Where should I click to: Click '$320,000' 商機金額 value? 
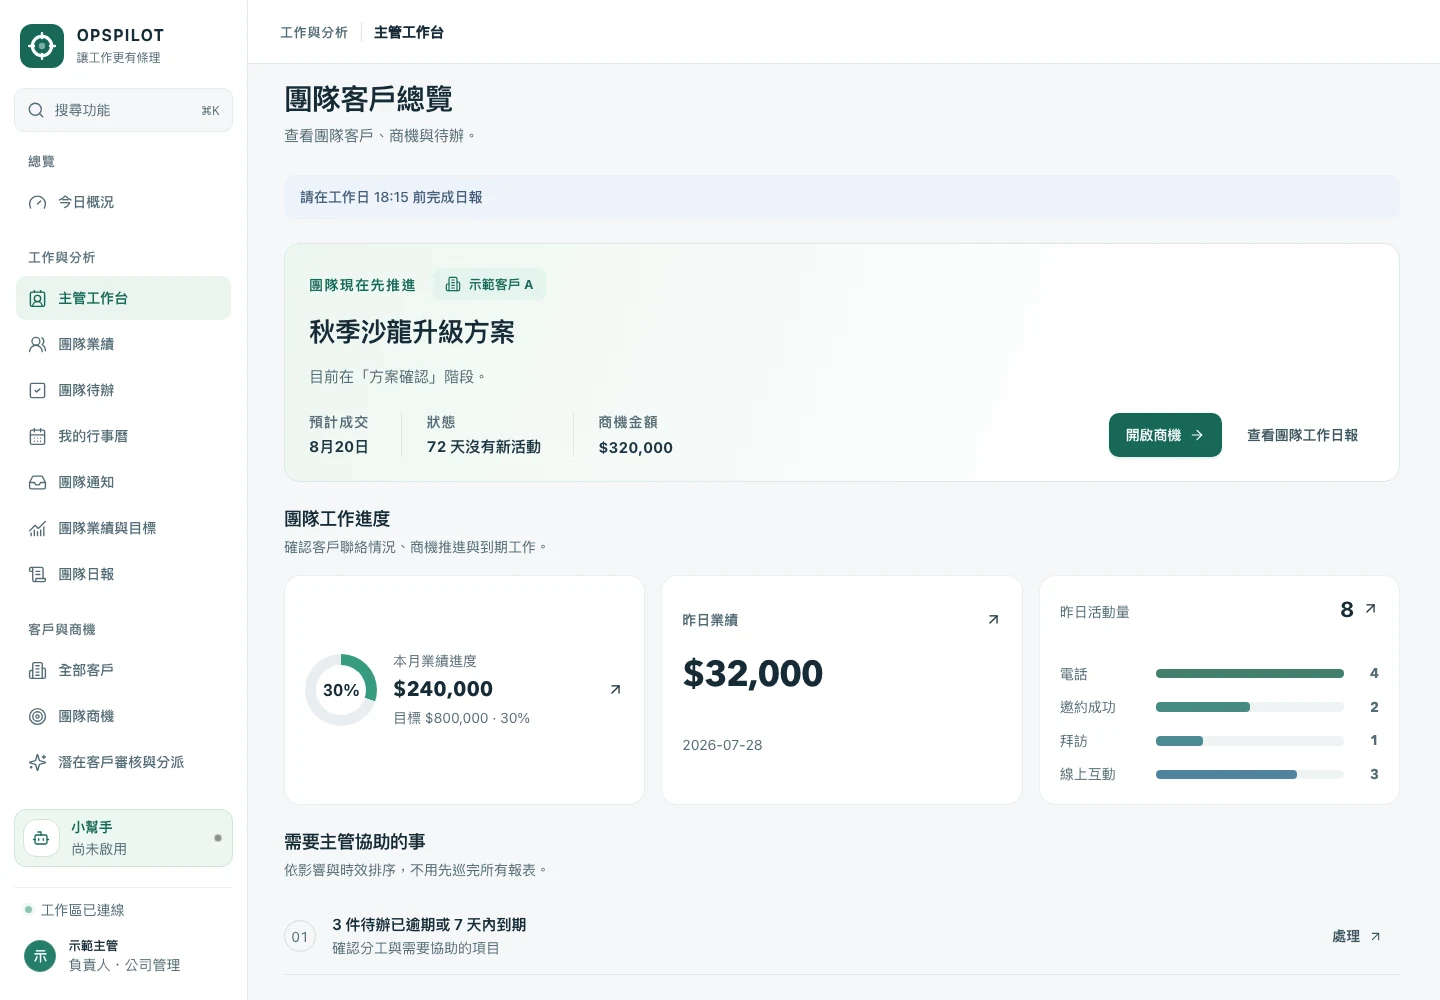pos(636,448)
